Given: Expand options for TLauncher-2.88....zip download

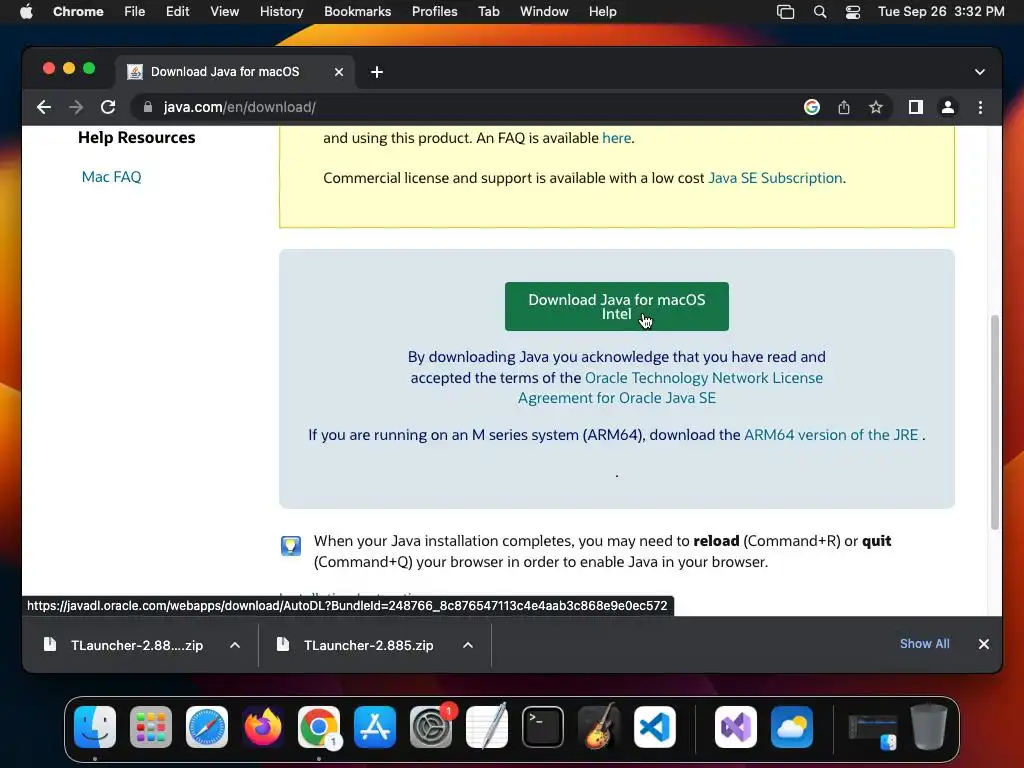Looking at the screenshot, I should pyautogui.click(x=235, y=645).
